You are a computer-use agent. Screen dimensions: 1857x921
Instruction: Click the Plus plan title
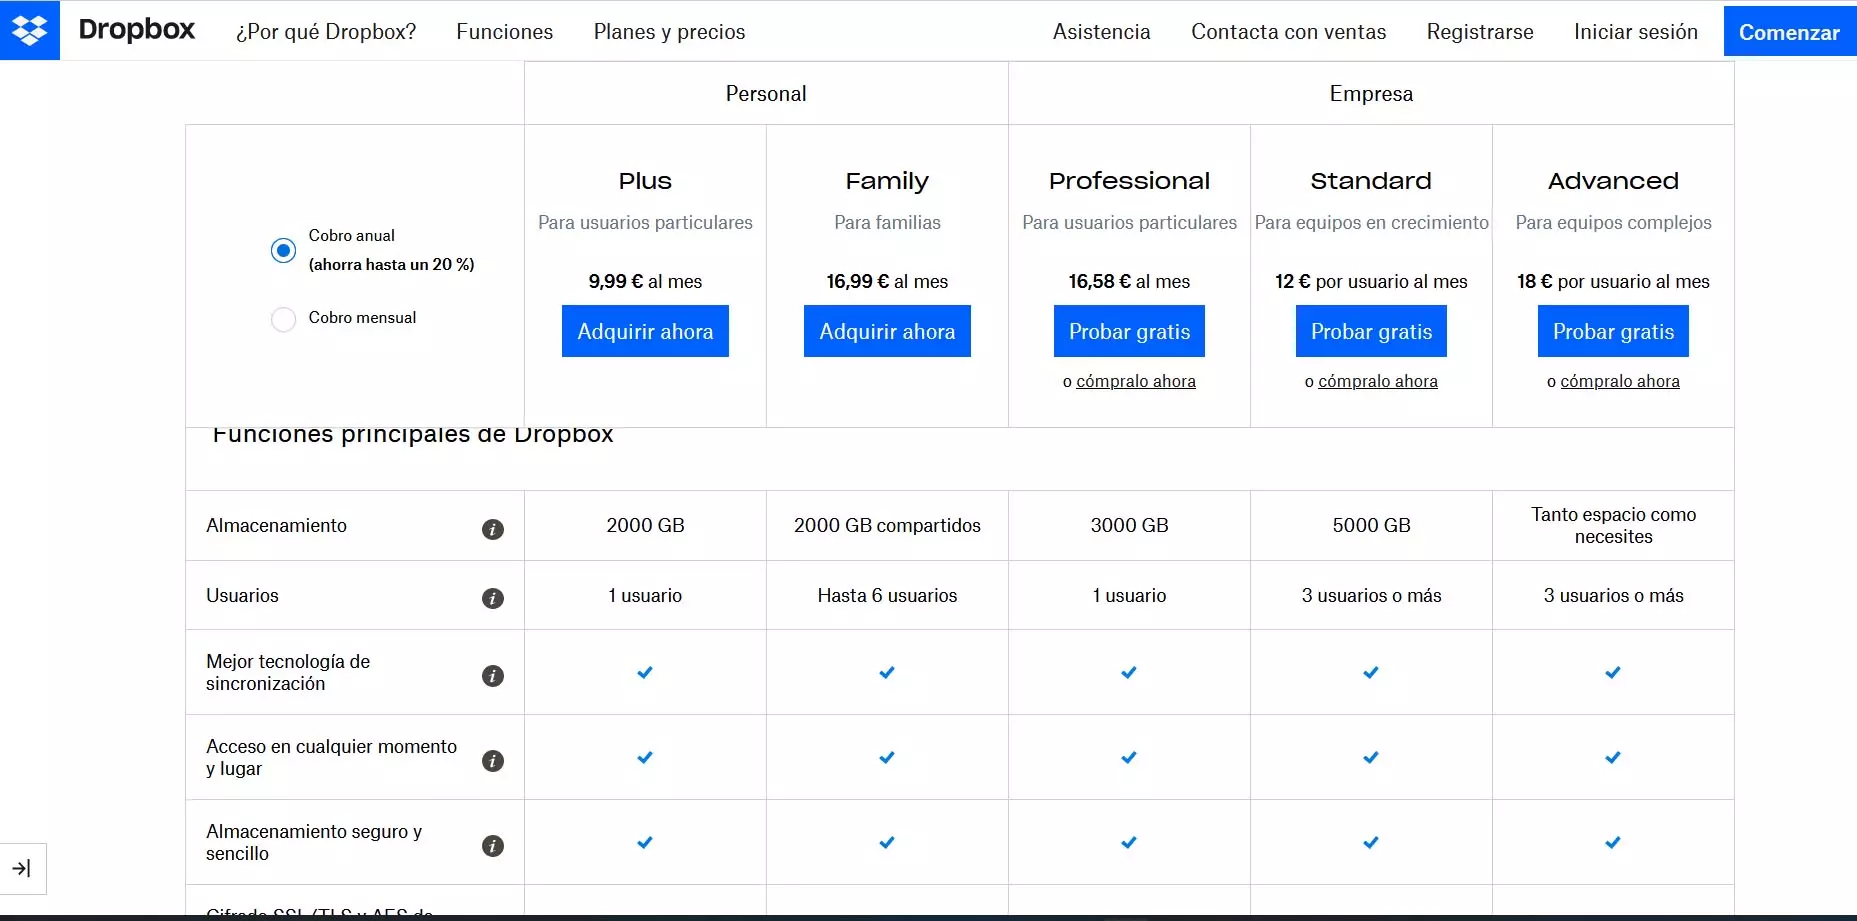(645, 181)
